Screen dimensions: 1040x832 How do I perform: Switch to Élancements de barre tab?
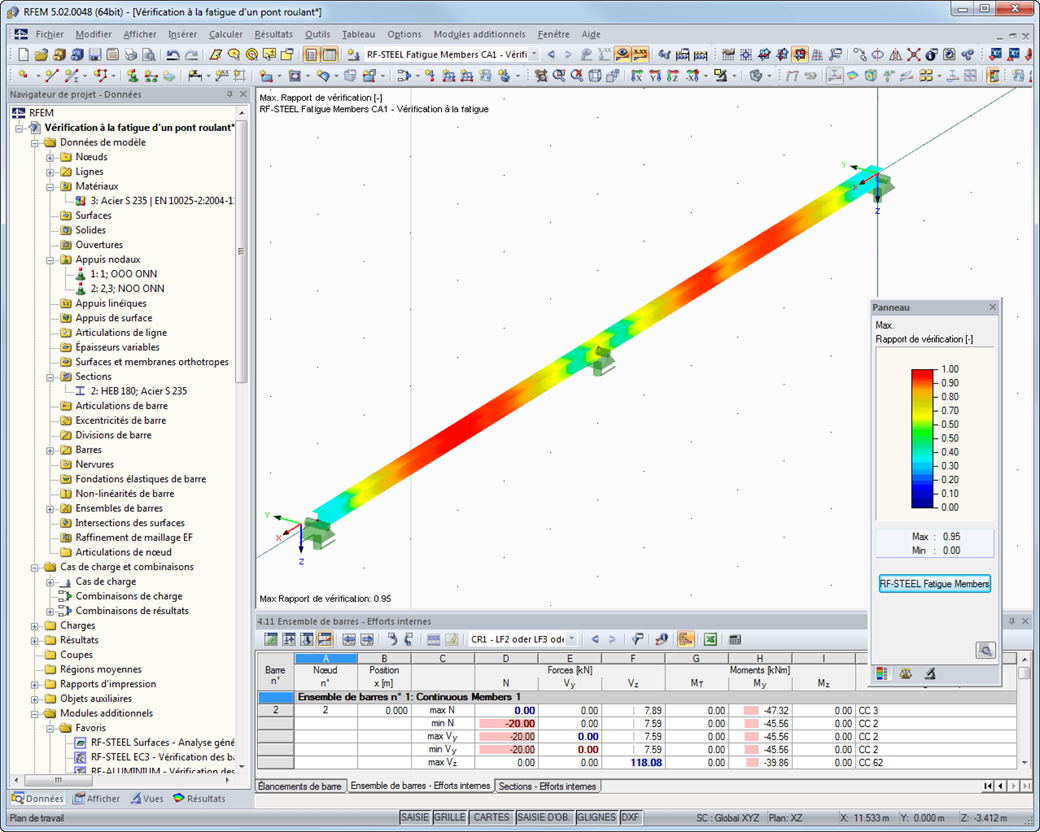click(x=300, y=786)
